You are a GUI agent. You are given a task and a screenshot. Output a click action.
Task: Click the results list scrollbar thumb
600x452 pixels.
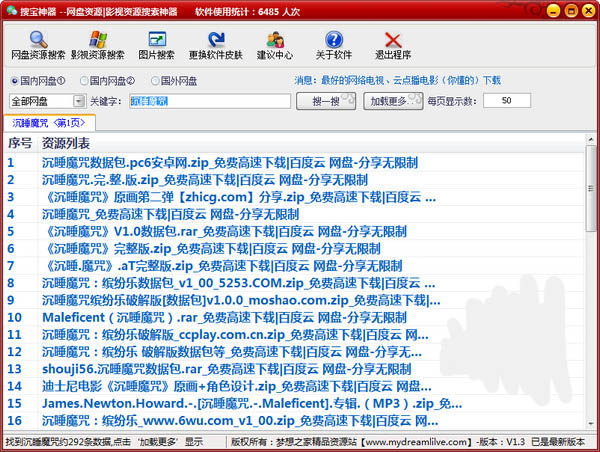[591, 188]
